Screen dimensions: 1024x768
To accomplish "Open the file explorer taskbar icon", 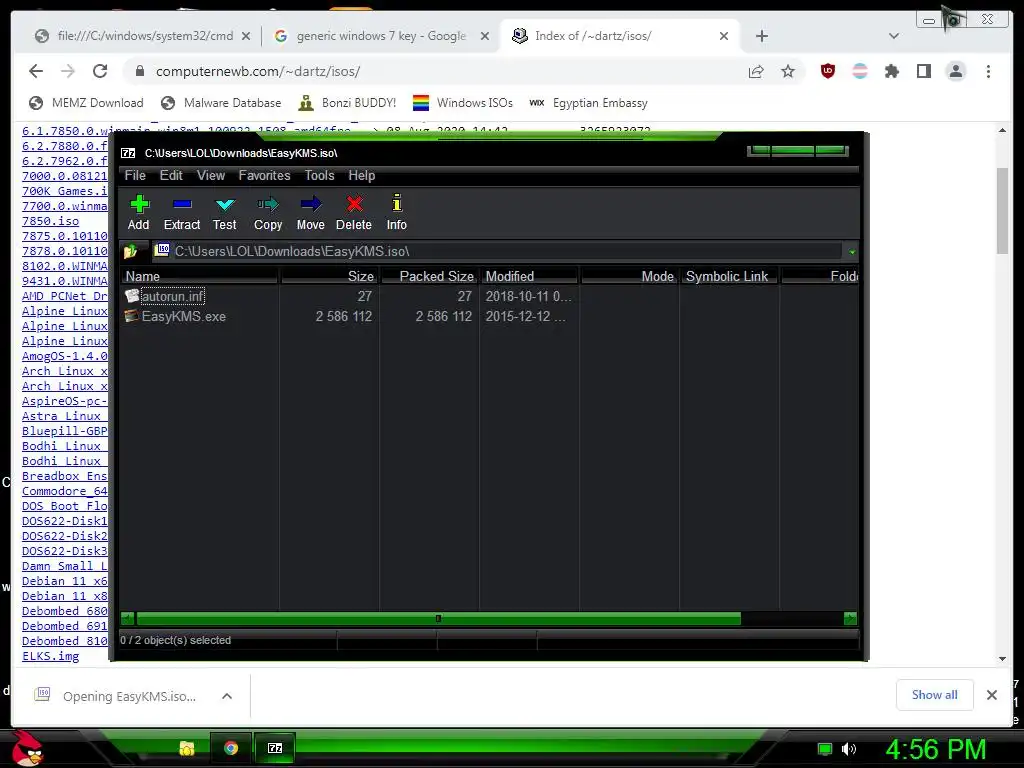I will pyautogui.click(x=187, y=748).
